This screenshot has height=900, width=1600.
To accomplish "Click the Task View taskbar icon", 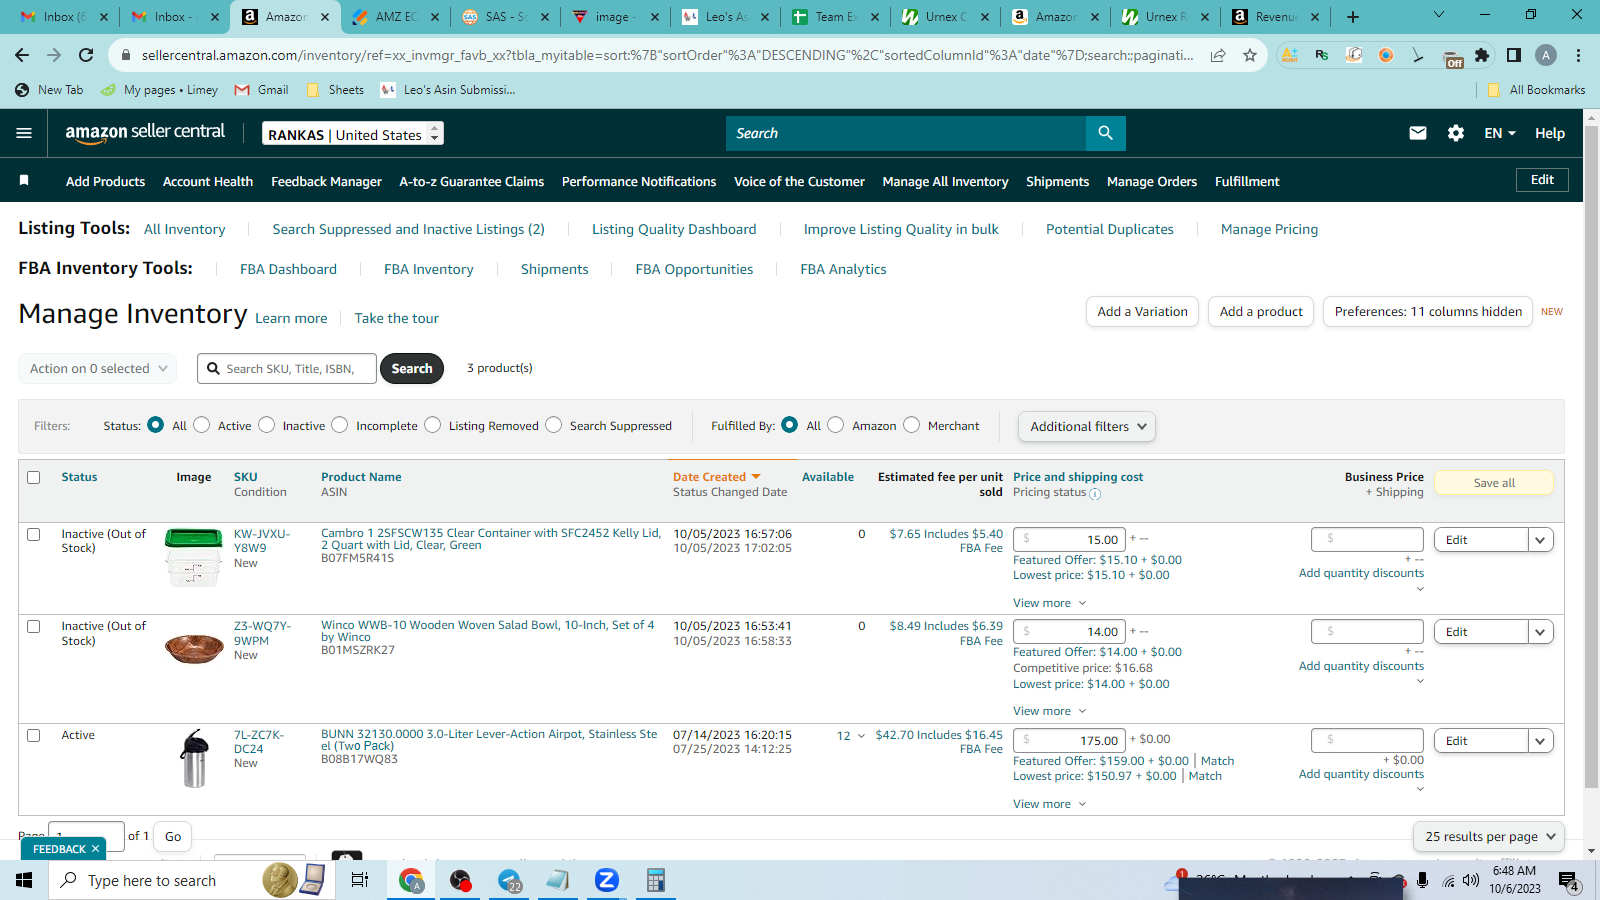I will tap(360, 880).
